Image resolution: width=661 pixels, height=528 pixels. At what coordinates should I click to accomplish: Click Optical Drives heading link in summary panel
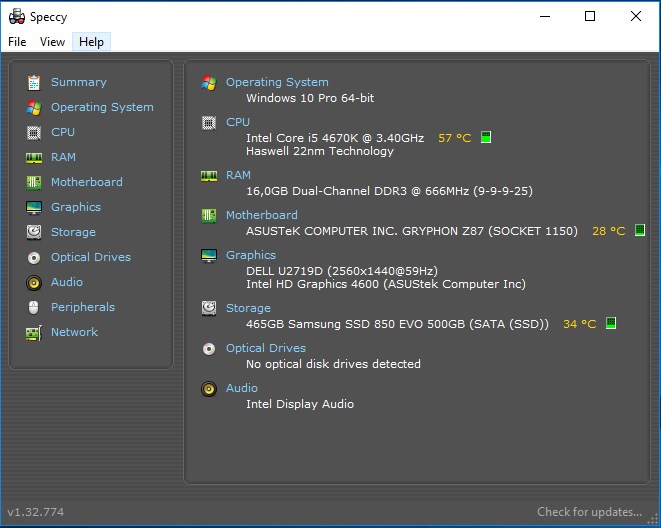click(266, 348)
